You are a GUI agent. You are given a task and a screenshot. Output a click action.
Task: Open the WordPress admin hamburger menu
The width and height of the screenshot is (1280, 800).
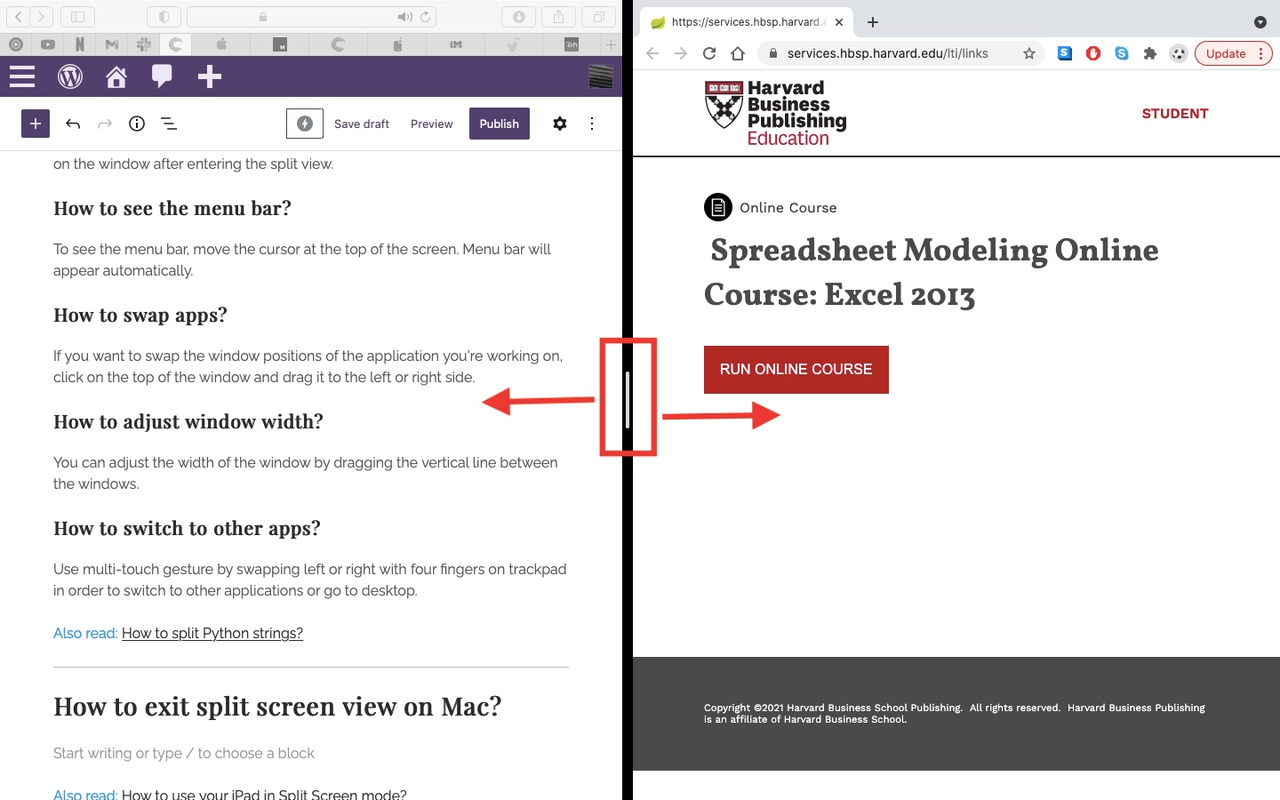point(22,76)
